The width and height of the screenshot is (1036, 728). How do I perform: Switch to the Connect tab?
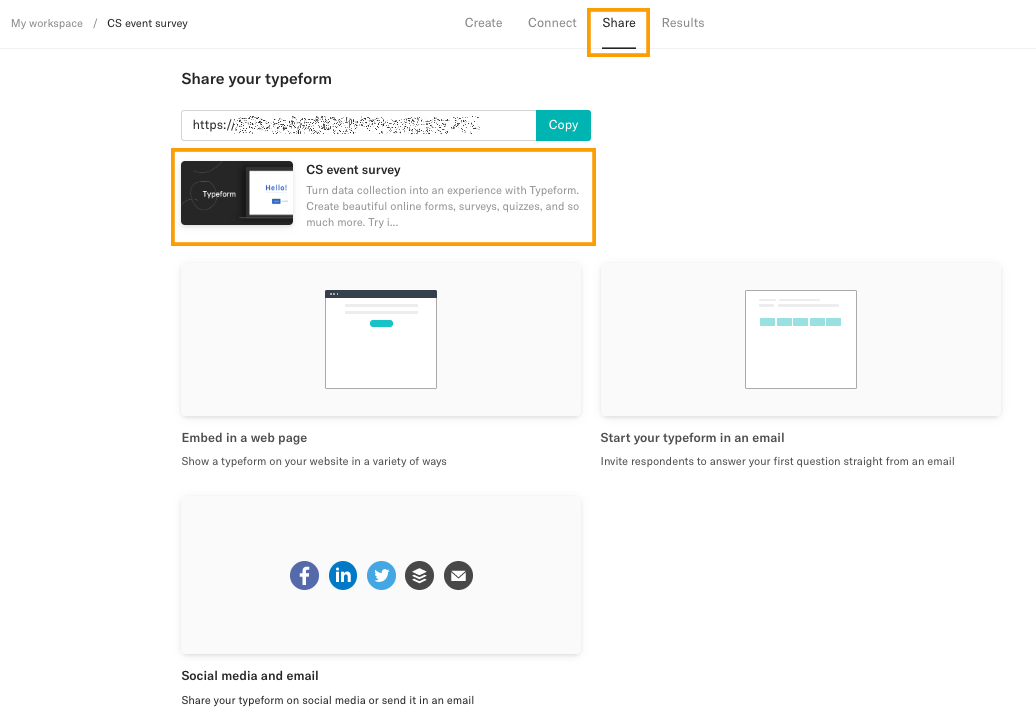coord(552,23)
